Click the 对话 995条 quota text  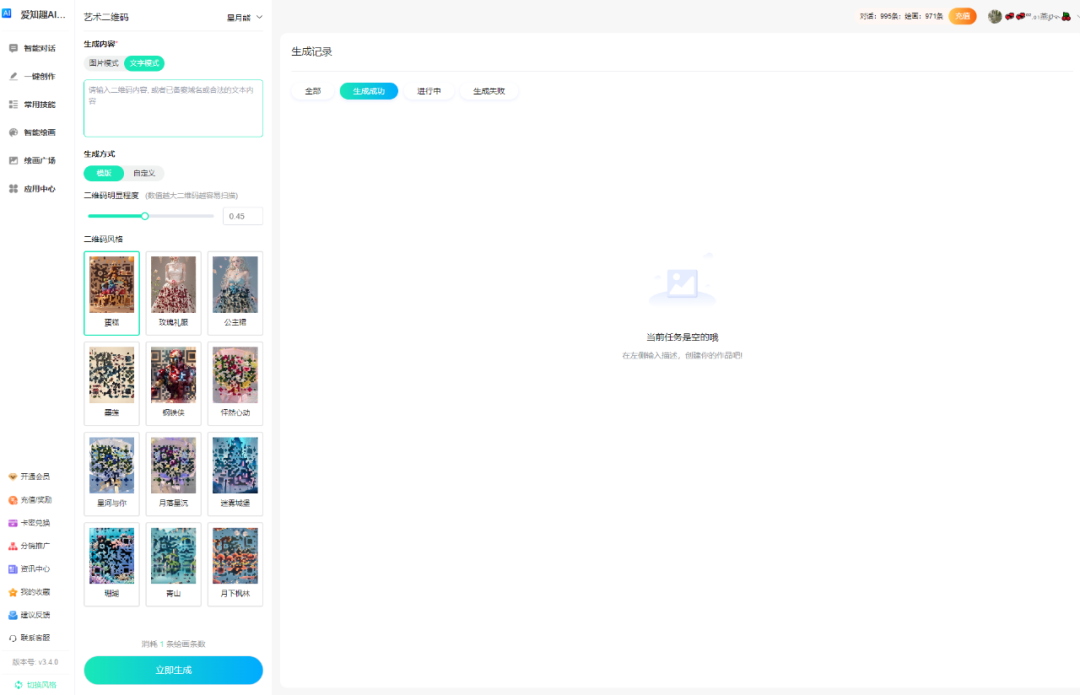tap(880, 17)
